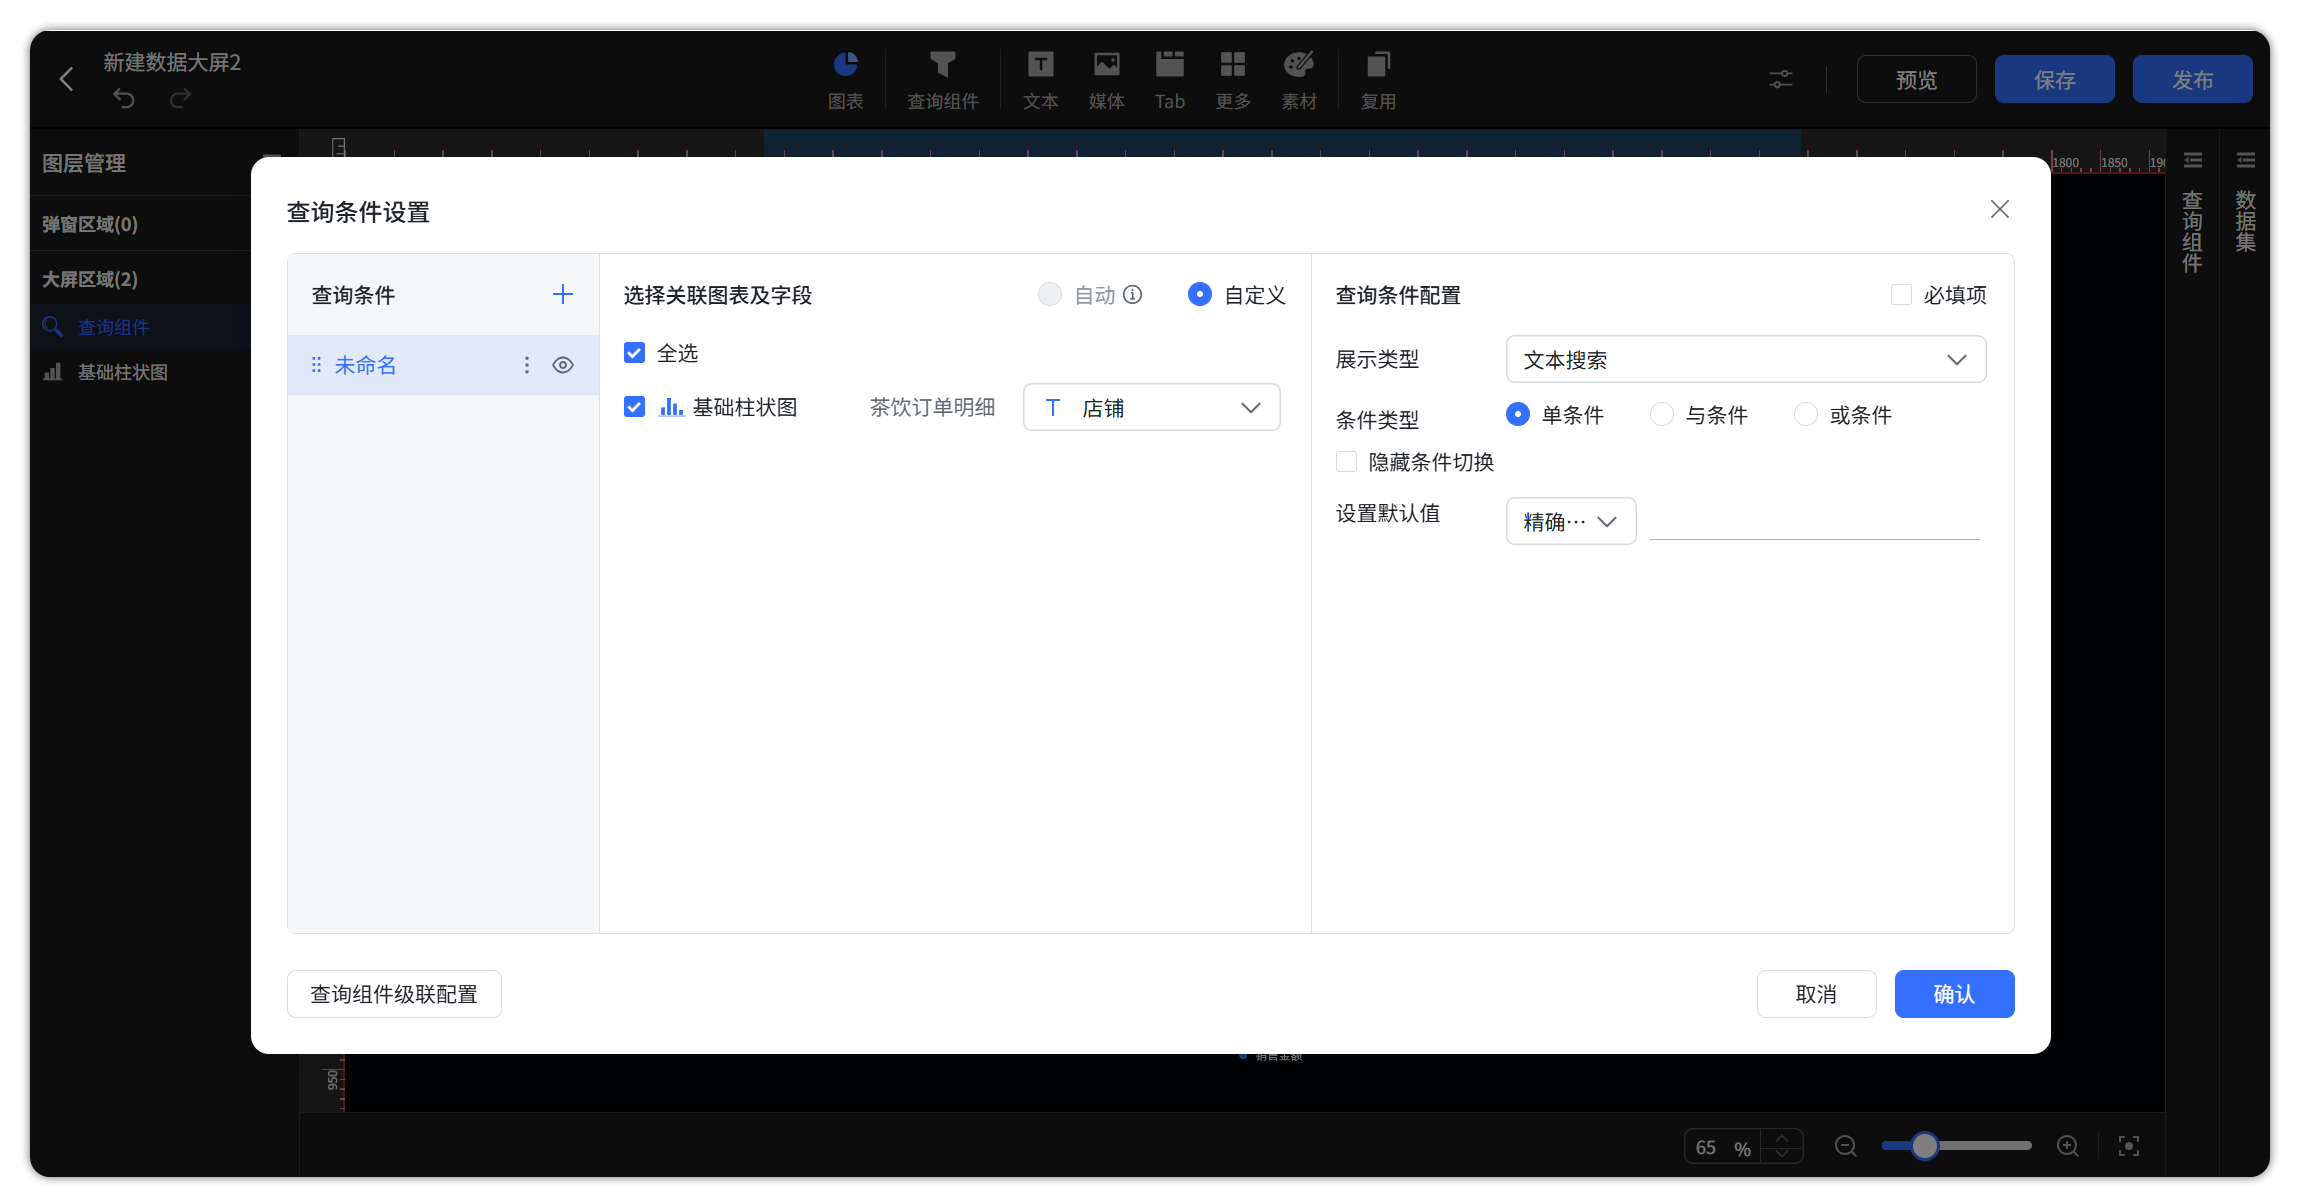Click the redo arrow icon
The height and width of the screenshot is (1197, 2300).
180,98
